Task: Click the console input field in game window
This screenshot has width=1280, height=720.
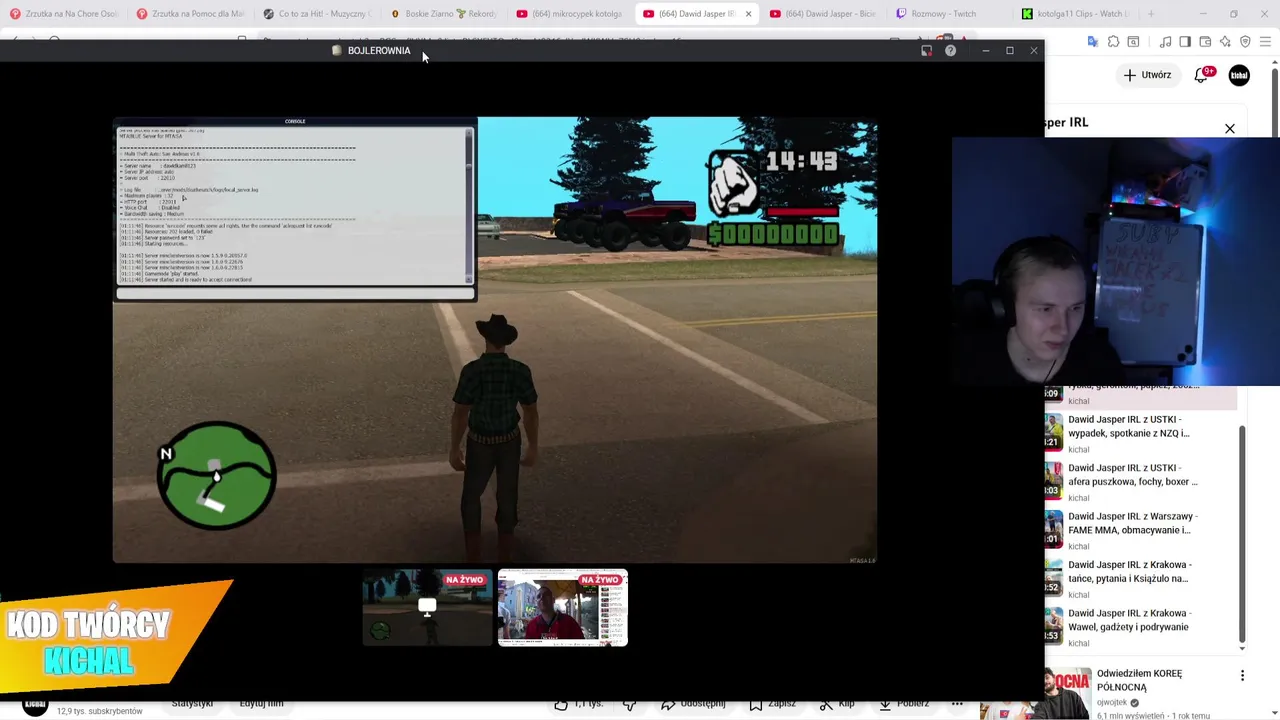Action: point(295,293)
